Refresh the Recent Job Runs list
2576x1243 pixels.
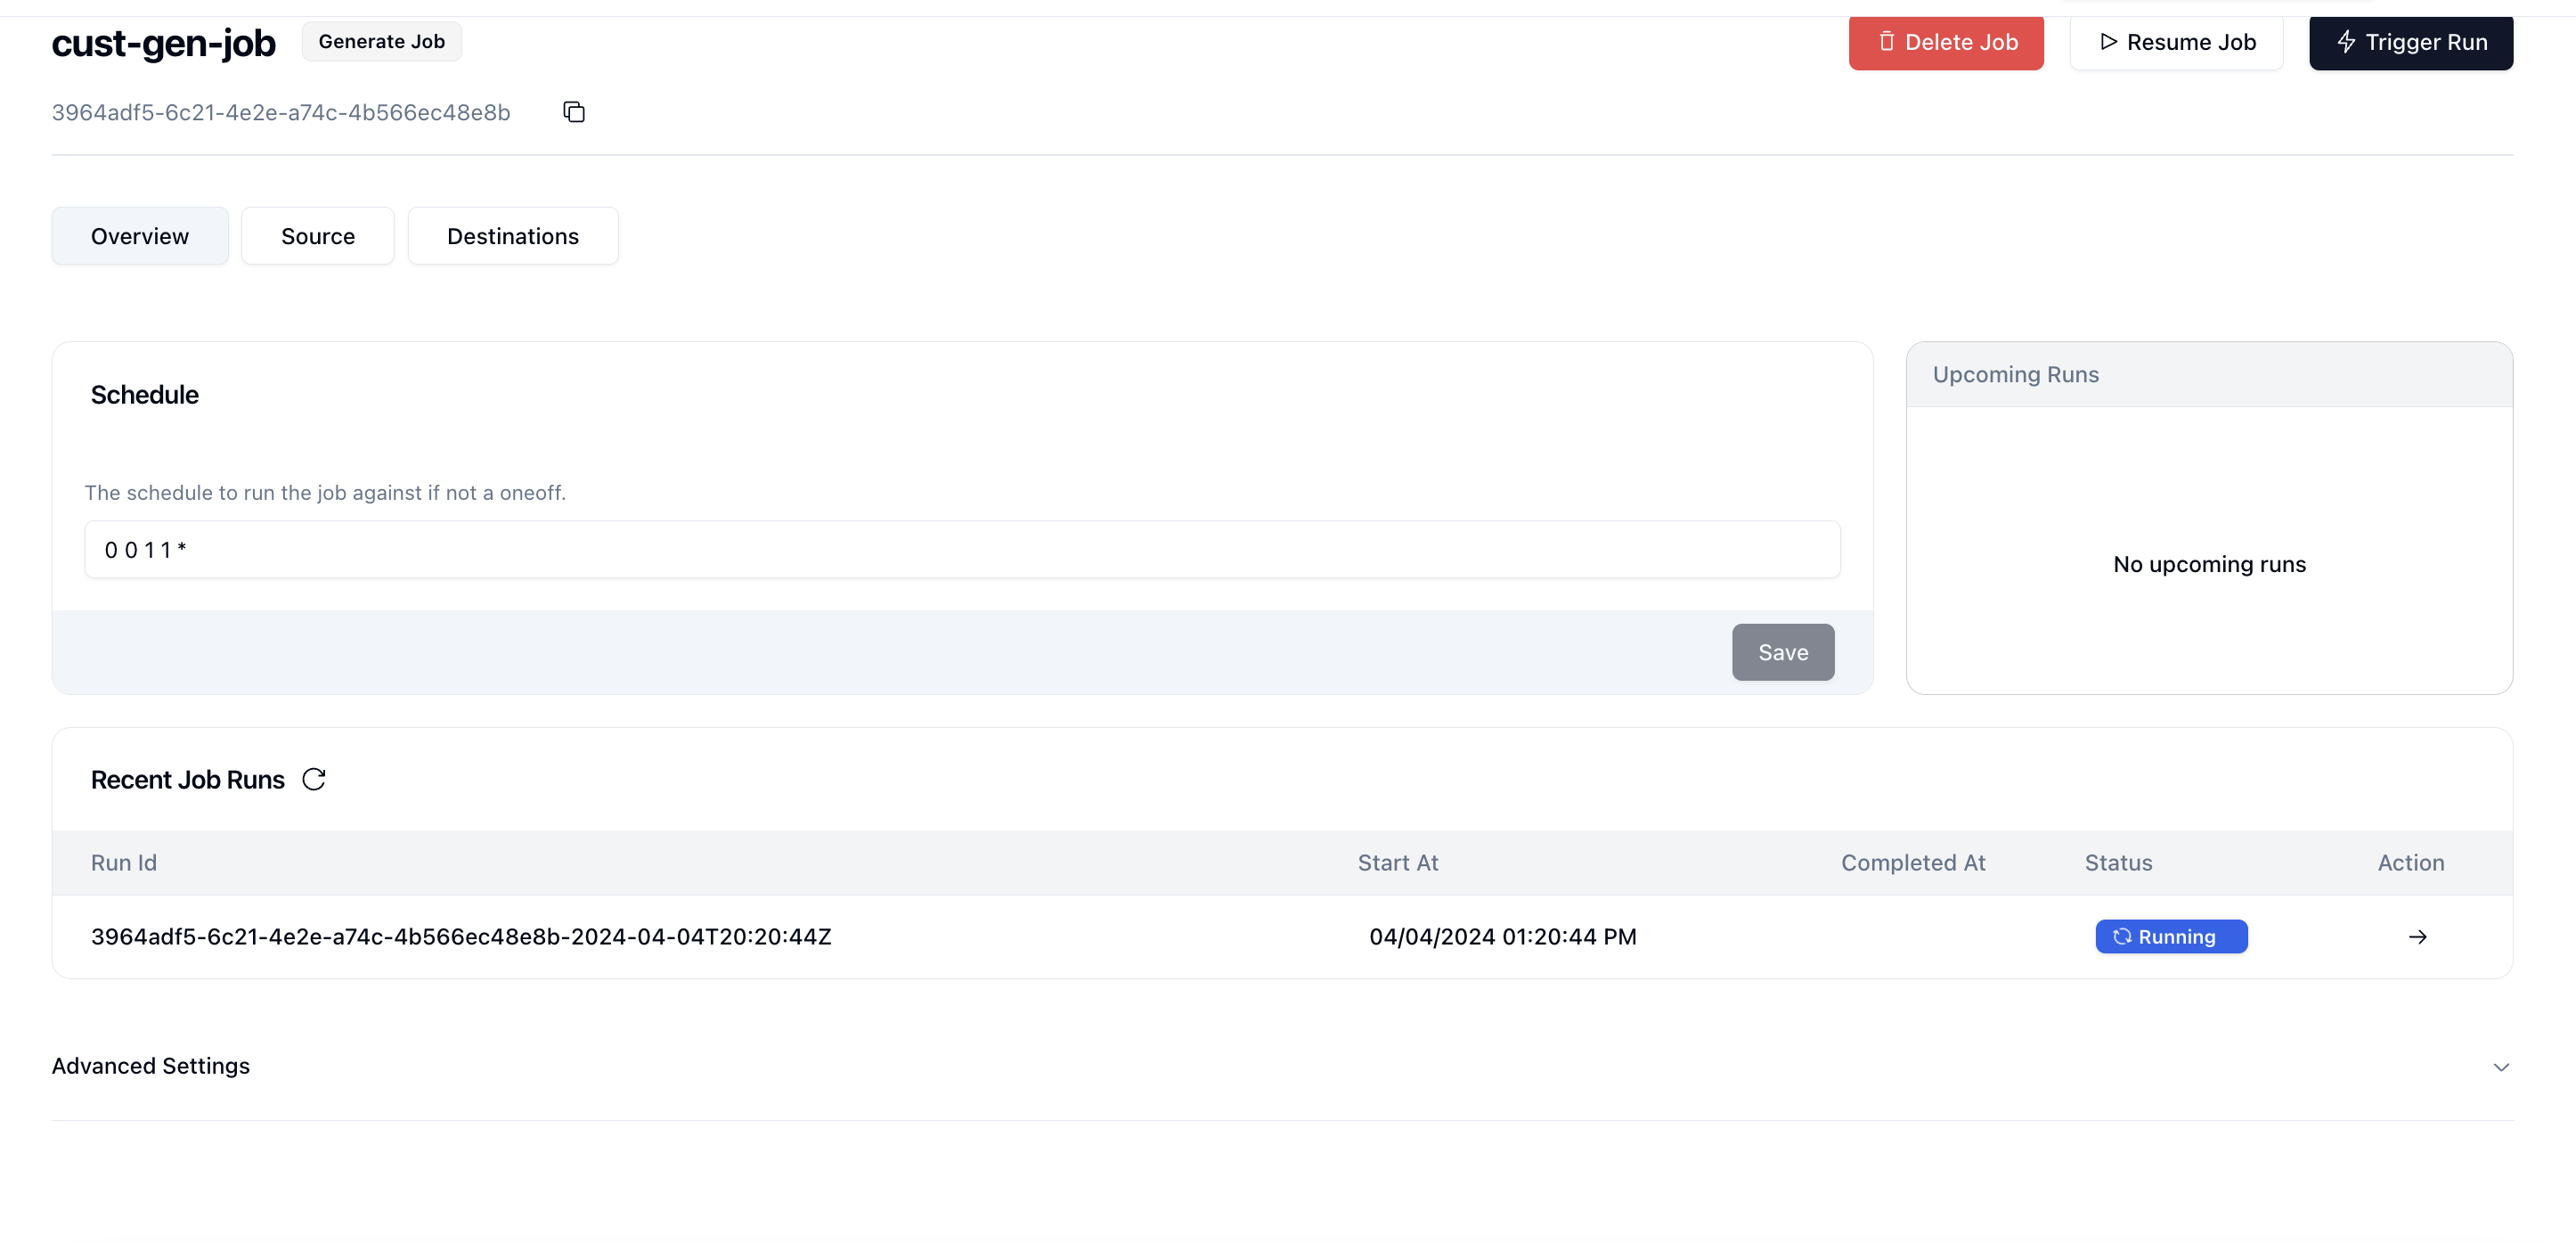coord(314,779)
